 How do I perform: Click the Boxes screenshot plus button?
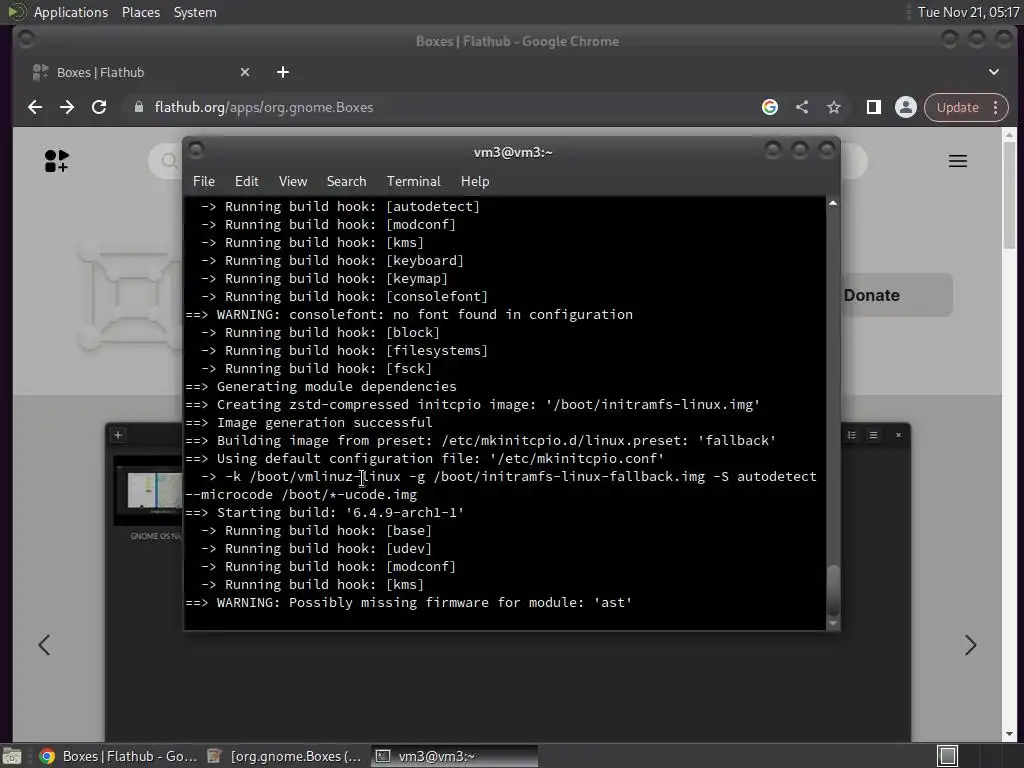click(118, 435)
